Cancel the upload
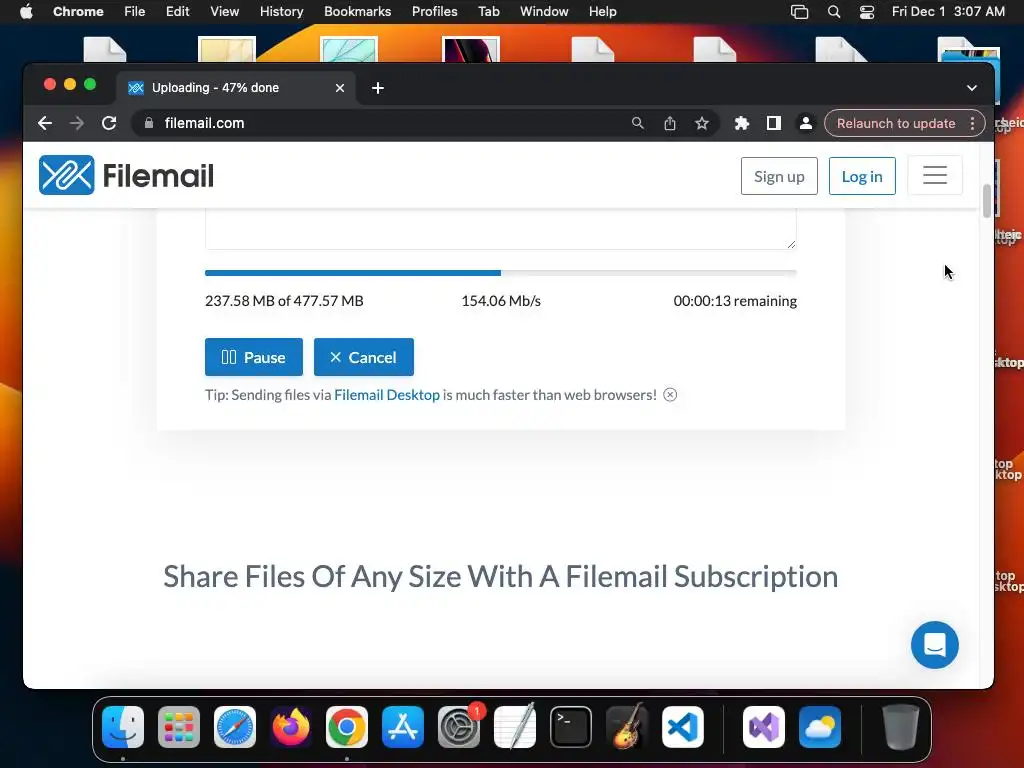Screen dimensions: 1024x768 (364, 357)
